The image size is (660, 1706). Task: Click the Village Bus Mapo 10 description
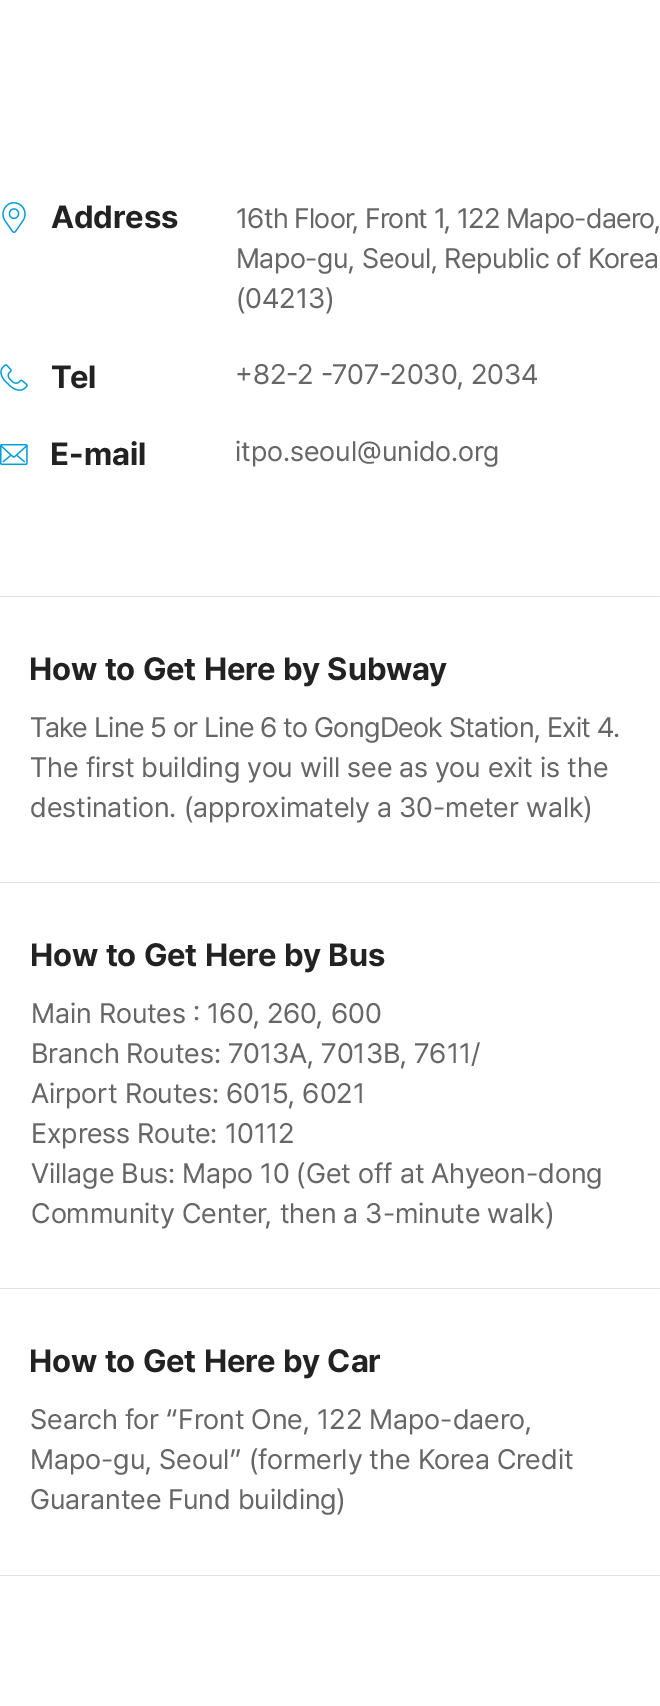317,1194
